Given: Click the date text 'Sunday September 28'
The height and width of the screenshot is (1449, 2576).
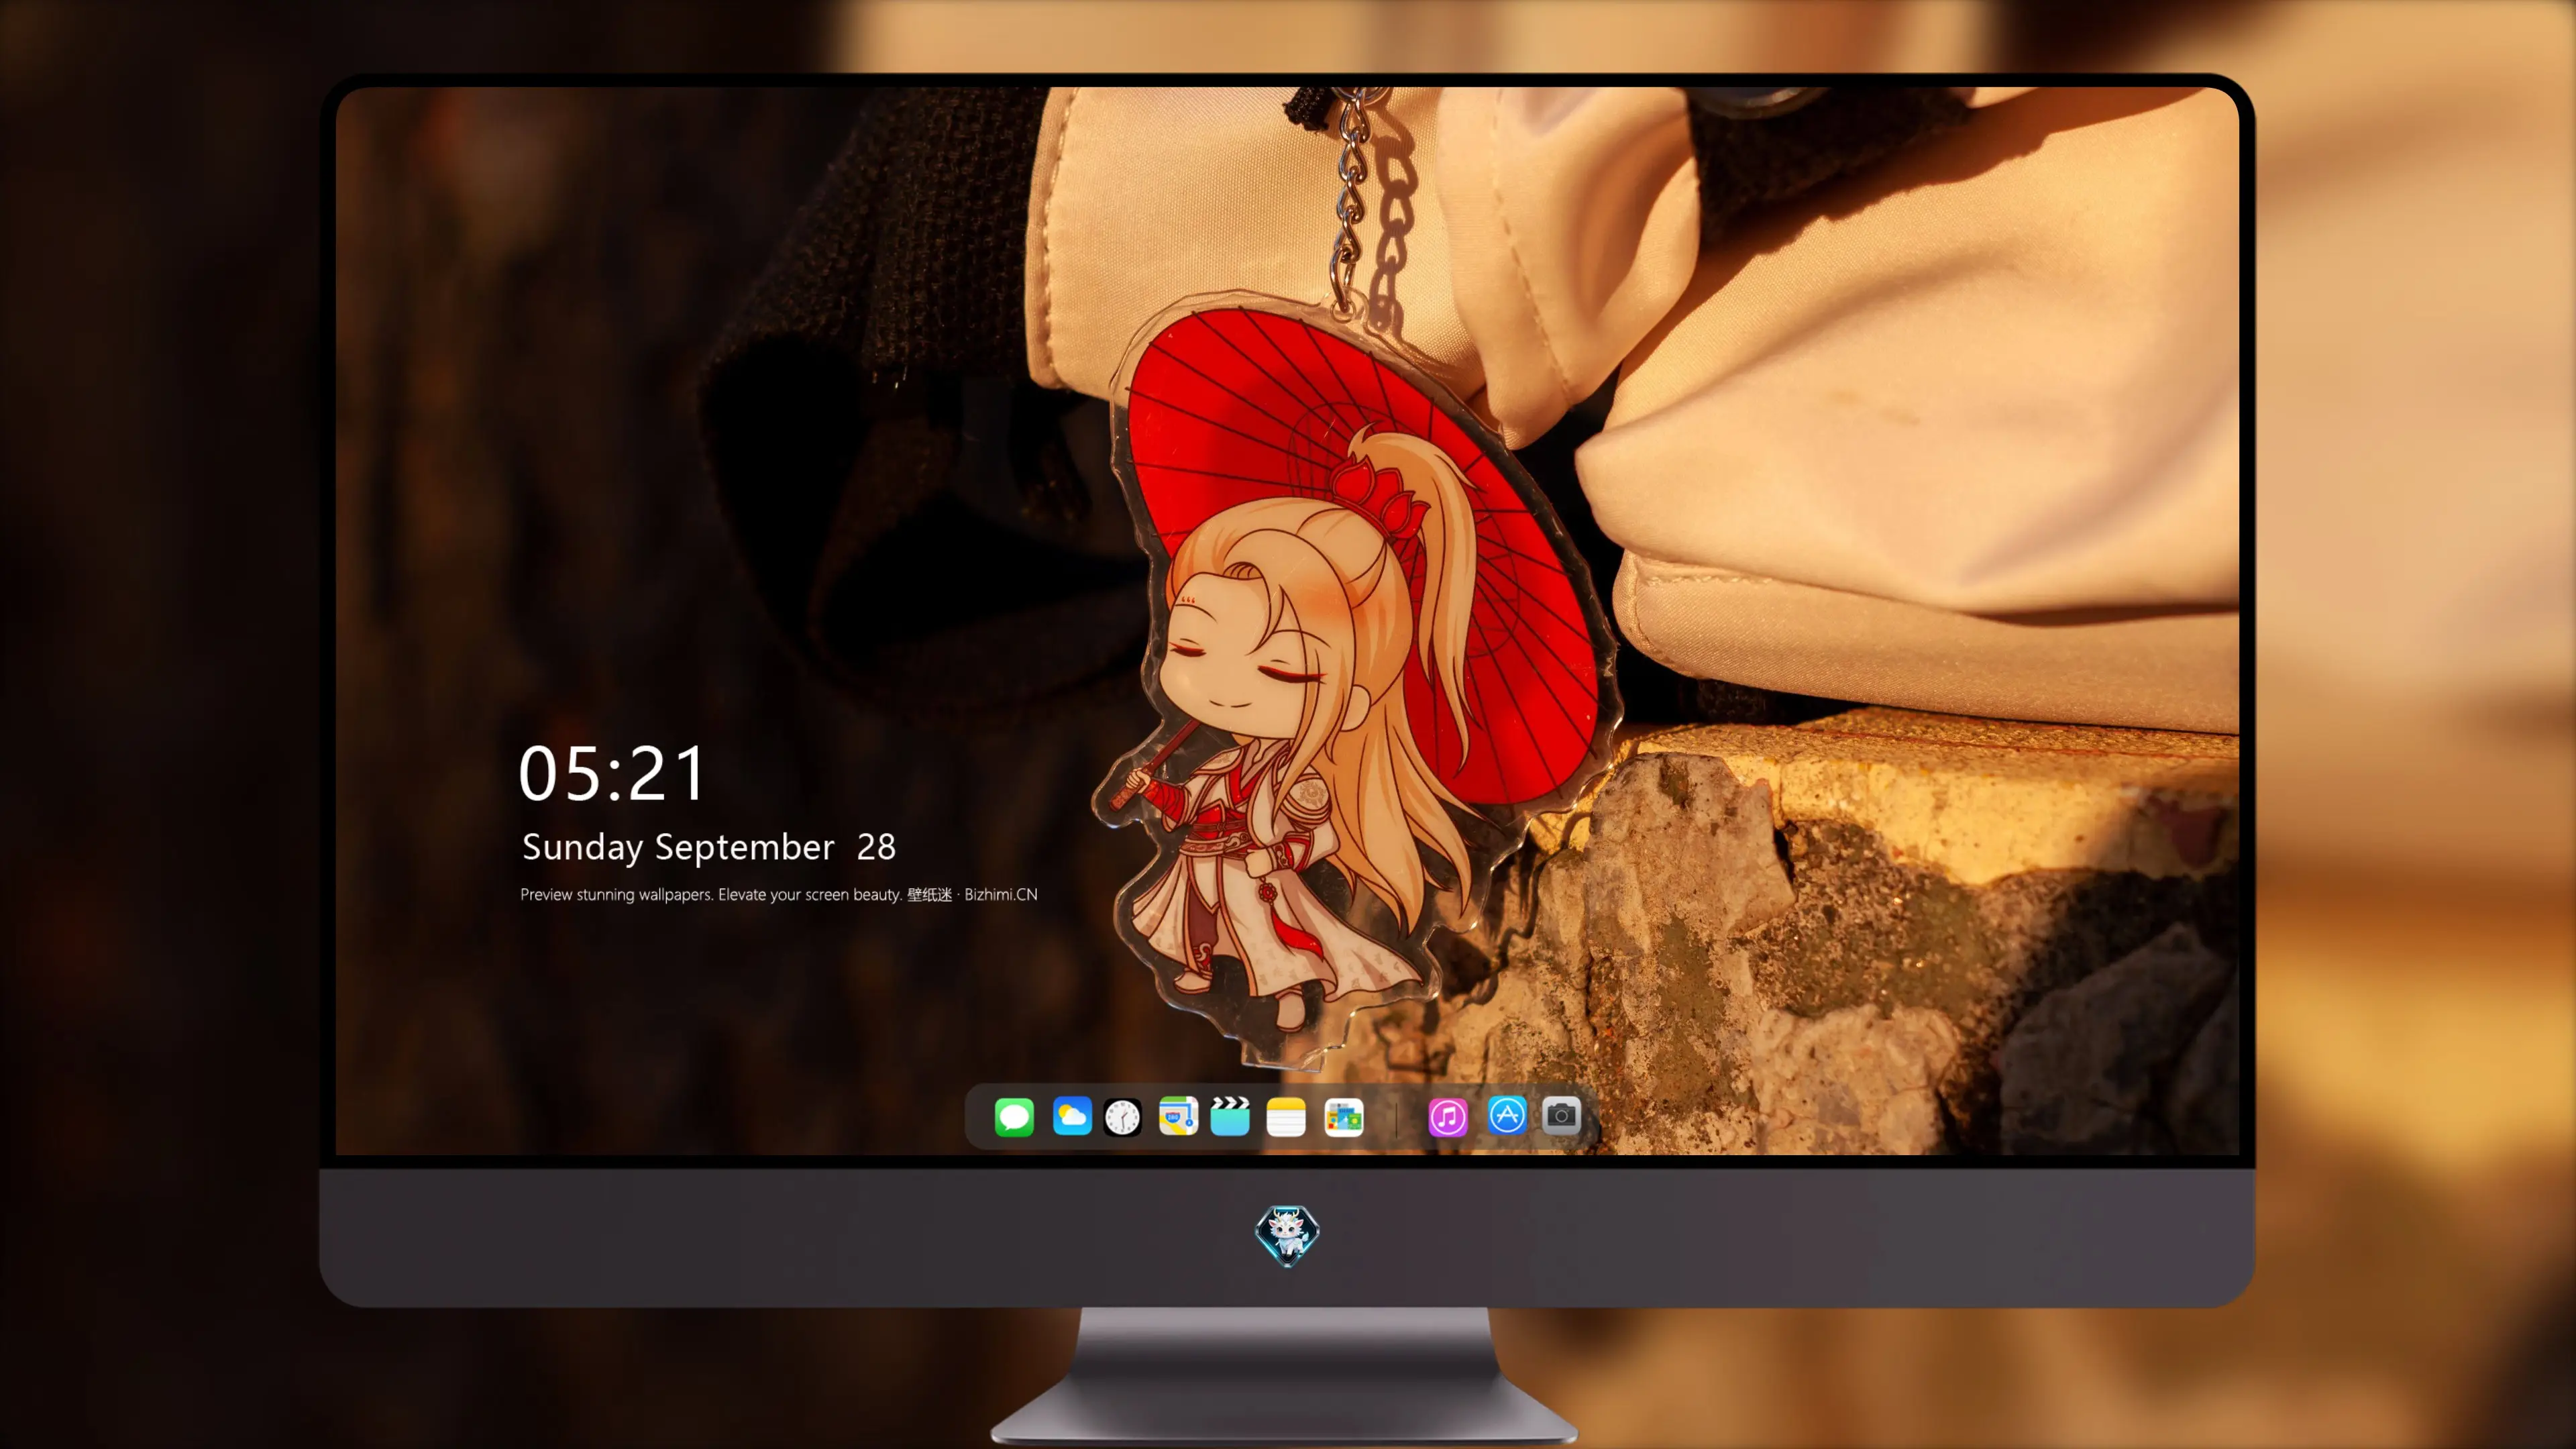Looking at the screenshot, I should pyautogui.click(x=709, y=847).
